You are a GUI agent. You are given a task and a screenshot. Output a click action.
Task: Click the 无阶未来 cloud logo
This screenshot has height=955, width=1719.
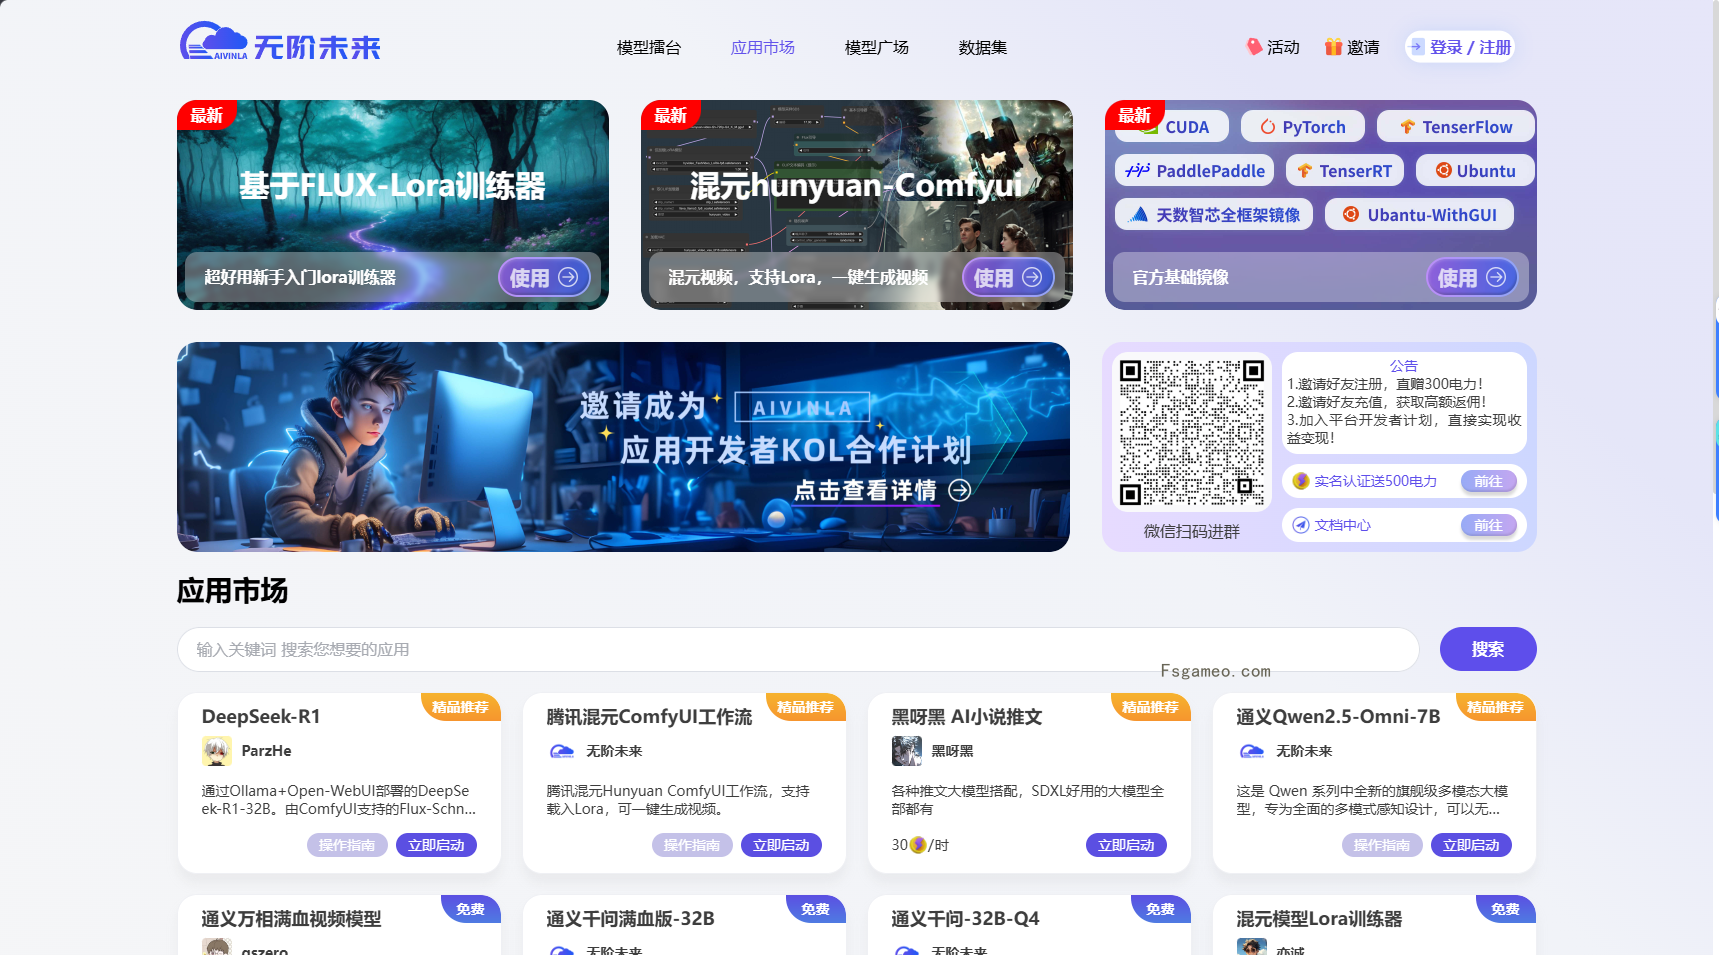[281, 43]
